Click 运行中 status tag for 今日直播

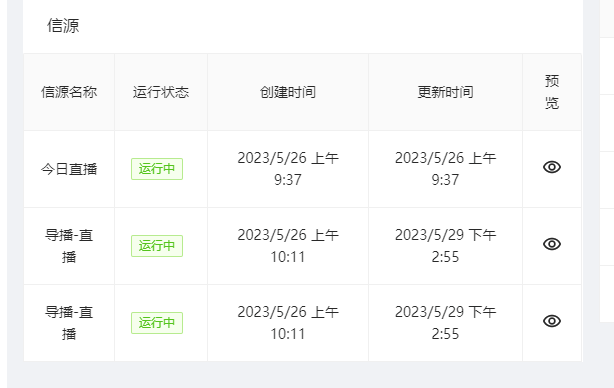[x=157, y=169]
